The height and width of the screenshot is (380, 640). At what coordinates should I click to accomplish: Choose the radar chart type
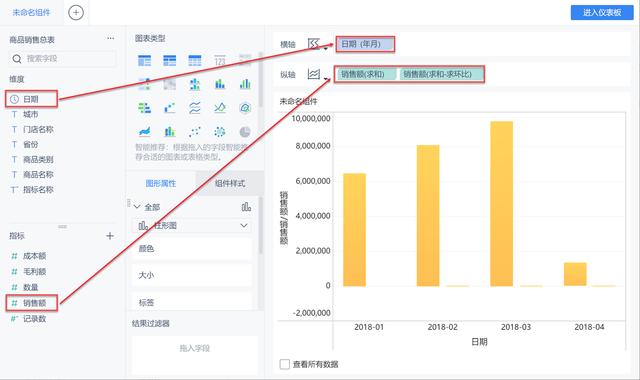(x=245, y=108)
